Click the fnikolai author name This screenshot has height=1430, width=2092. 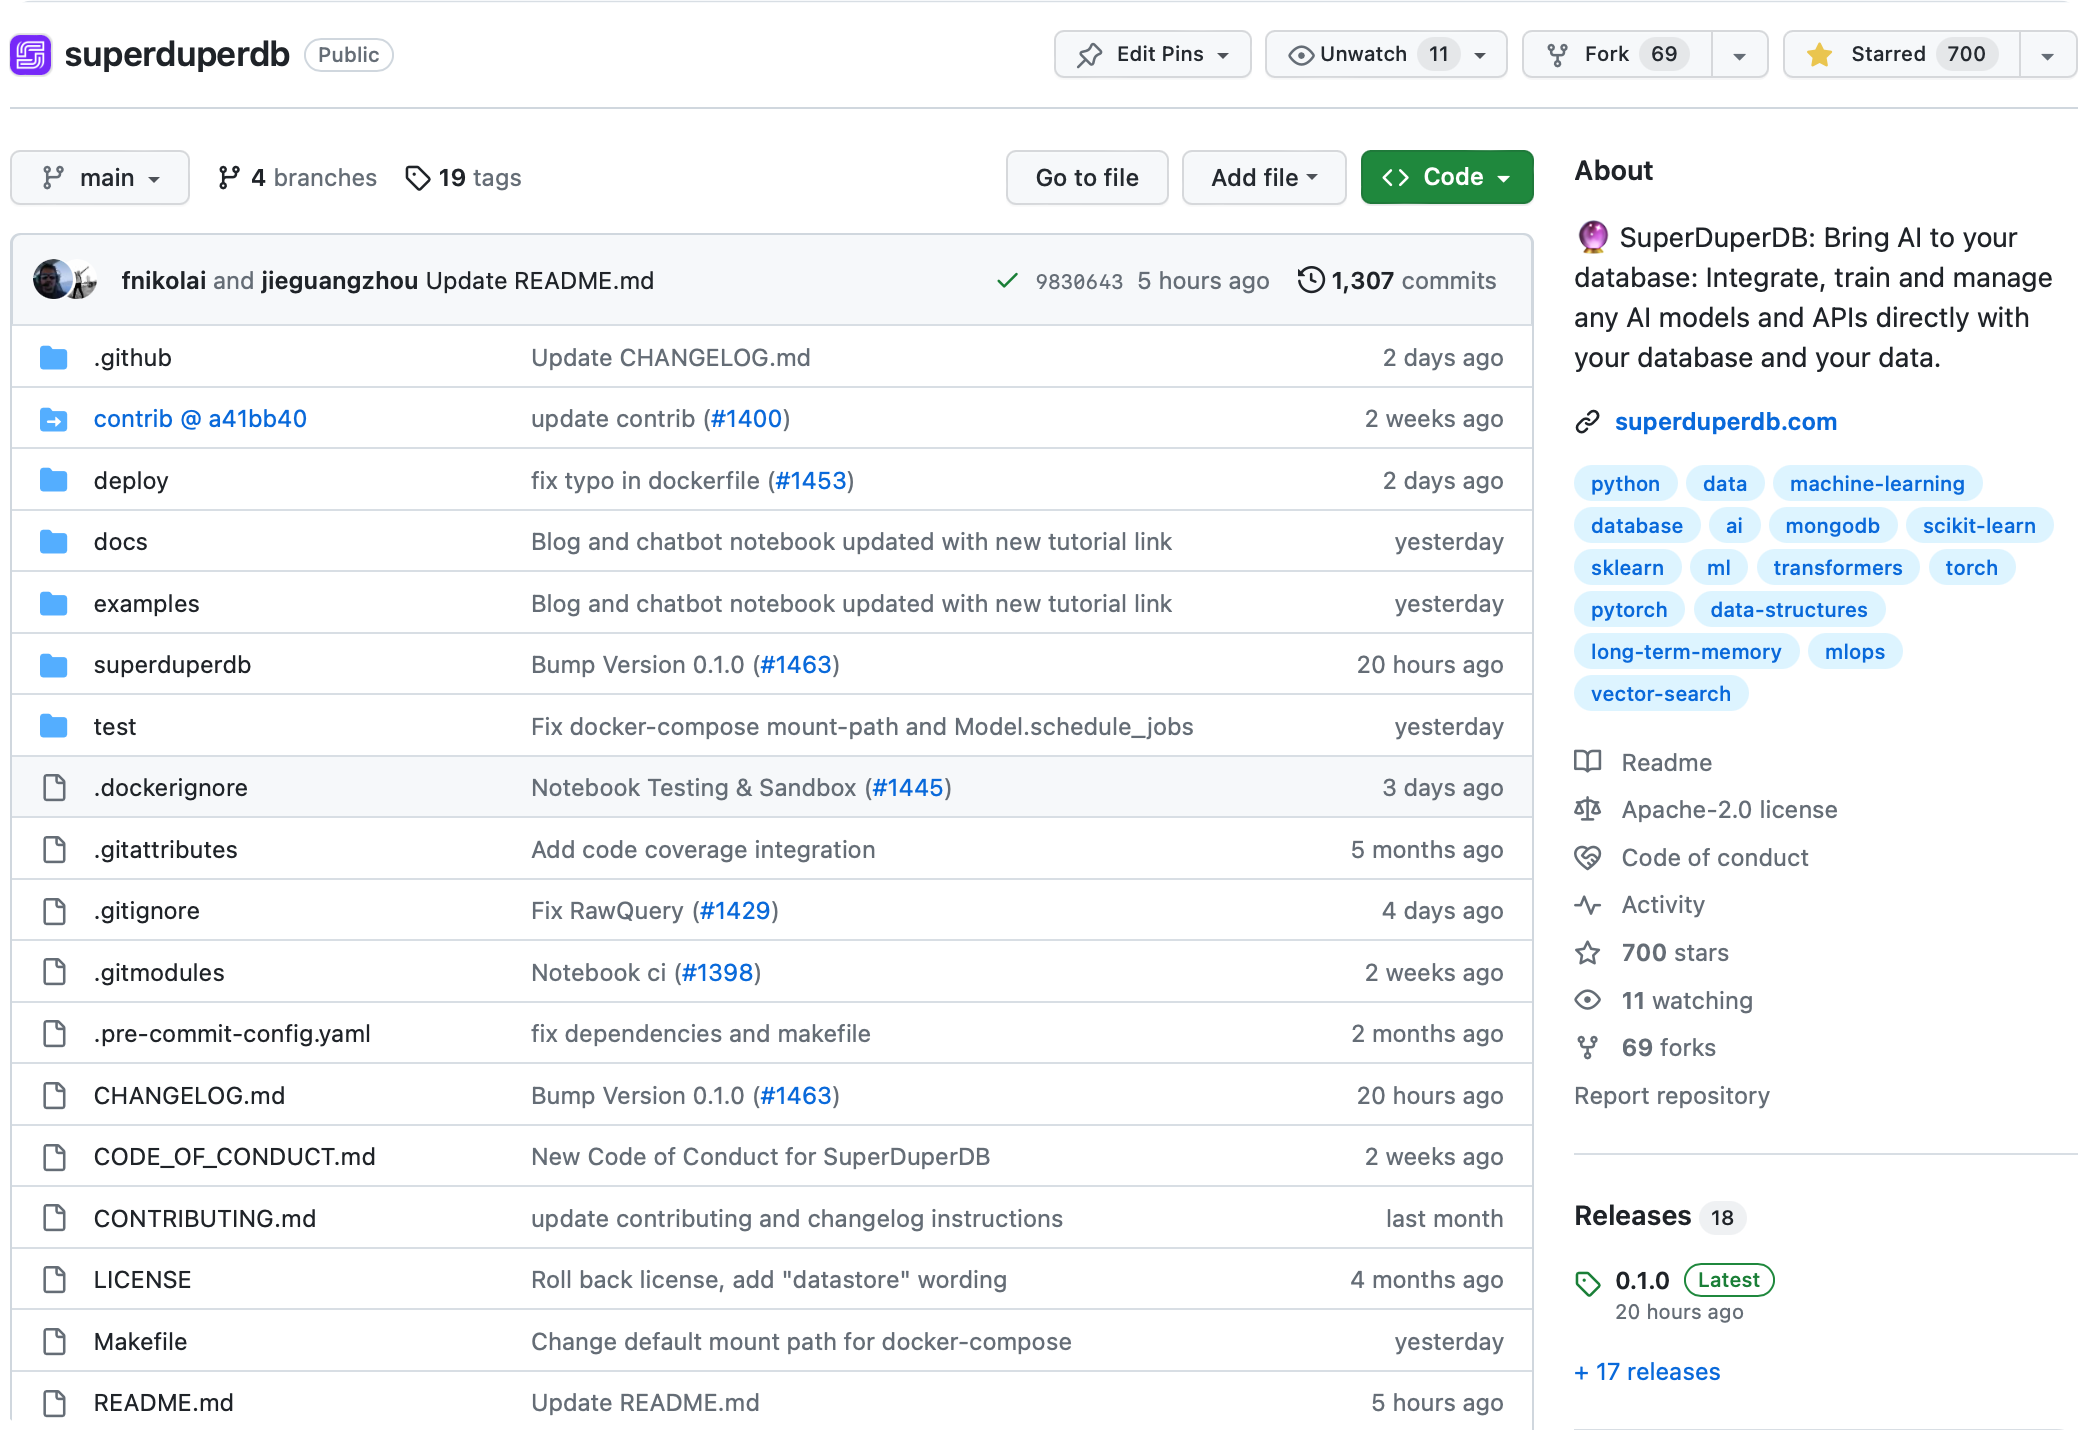(x=163, y=281)
